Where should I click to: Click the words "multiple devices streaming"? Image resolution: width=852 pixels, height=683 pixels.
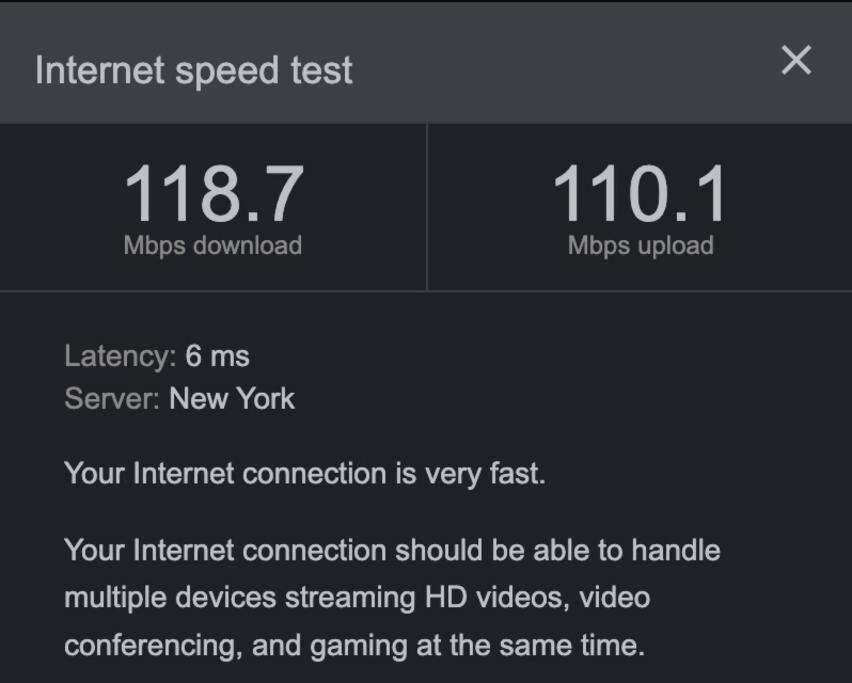[238, 598]
